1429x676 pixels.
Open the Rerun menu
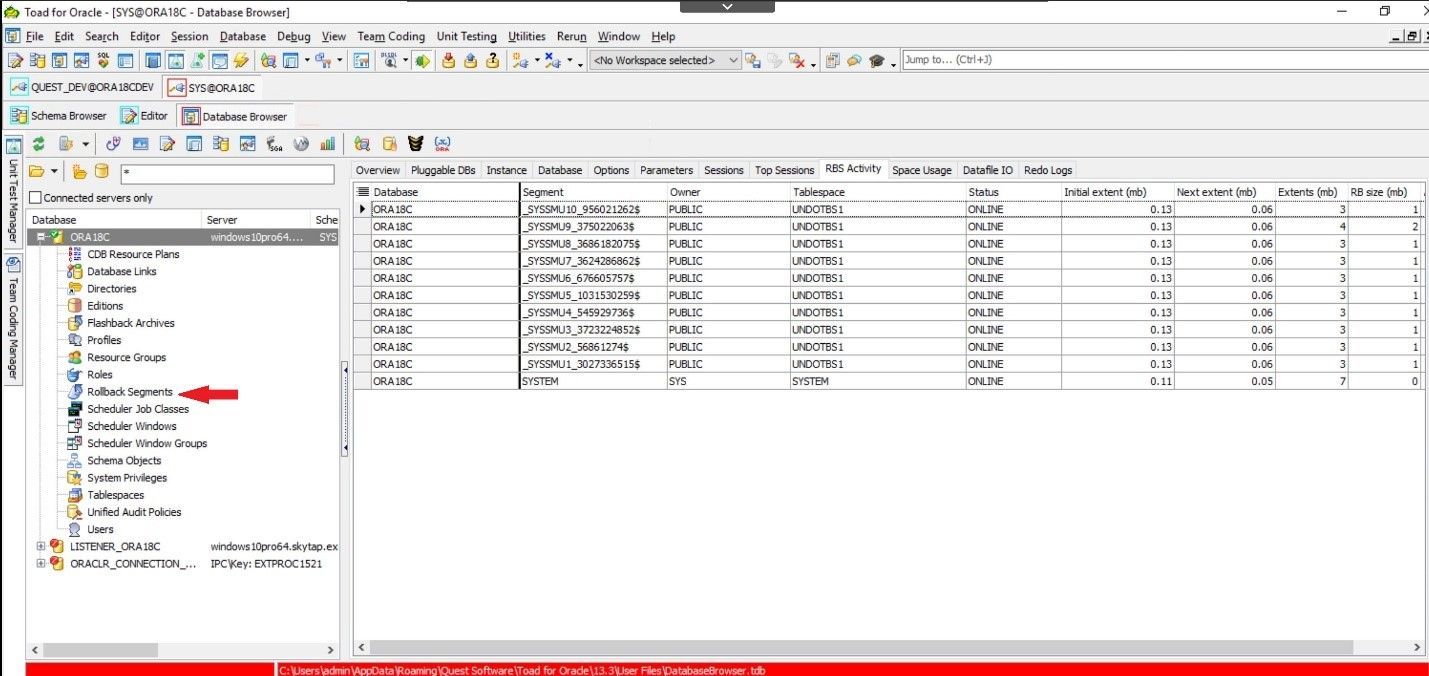pyautogui.click(x=572, y=36)
